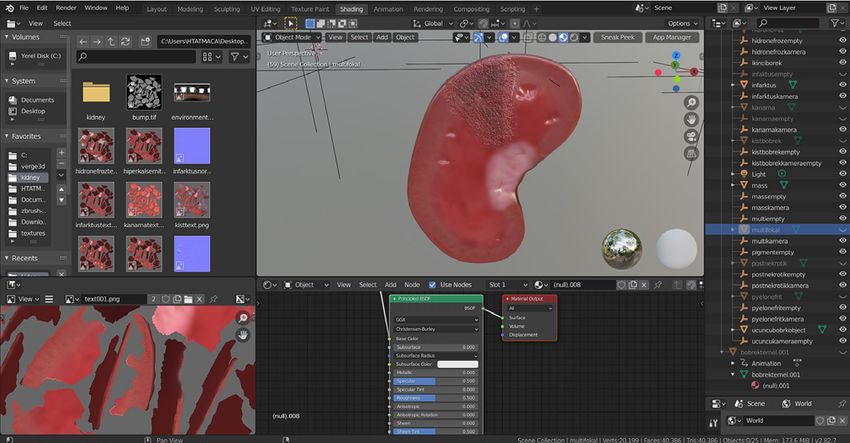Toggle camera view gizmo in viewport
The width and height of the screenshot is (850, 443).
click(691, 136)
